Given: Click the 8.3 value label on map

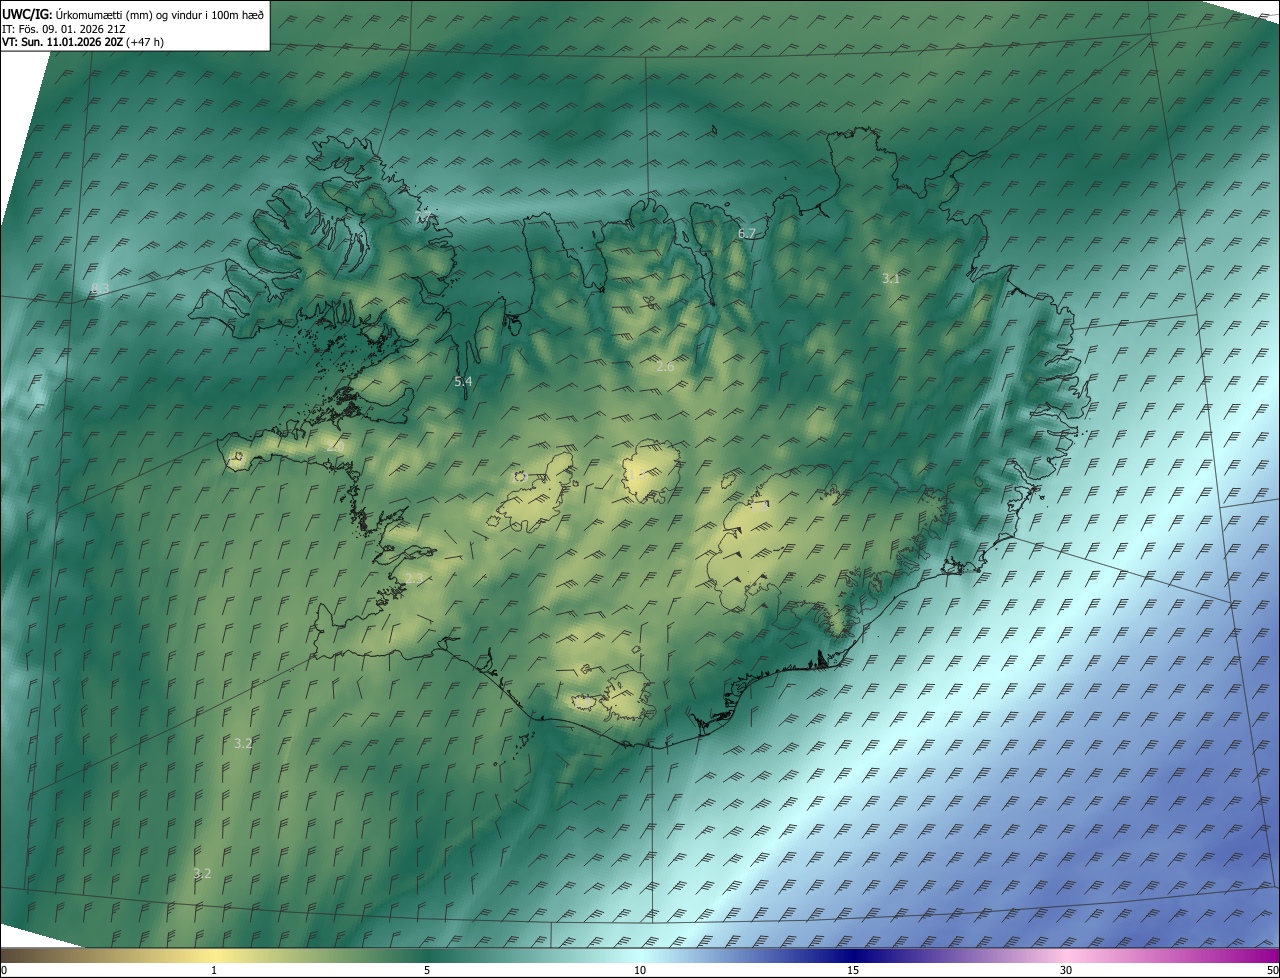Looking at the screenshot, I should [x=100, y=289].
